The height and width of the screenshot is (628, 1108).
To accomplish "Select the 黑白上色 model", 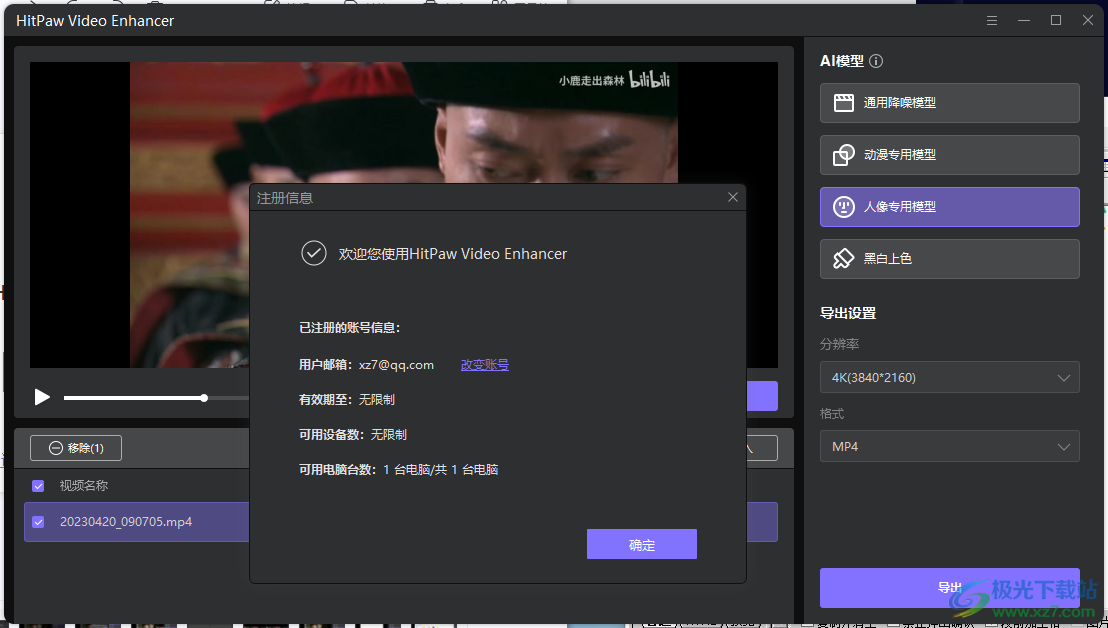I will (x=950, y=259).
